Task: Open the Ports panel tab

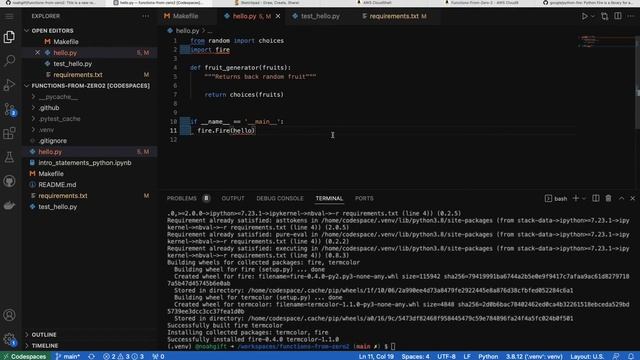Action: pos(364,198)
